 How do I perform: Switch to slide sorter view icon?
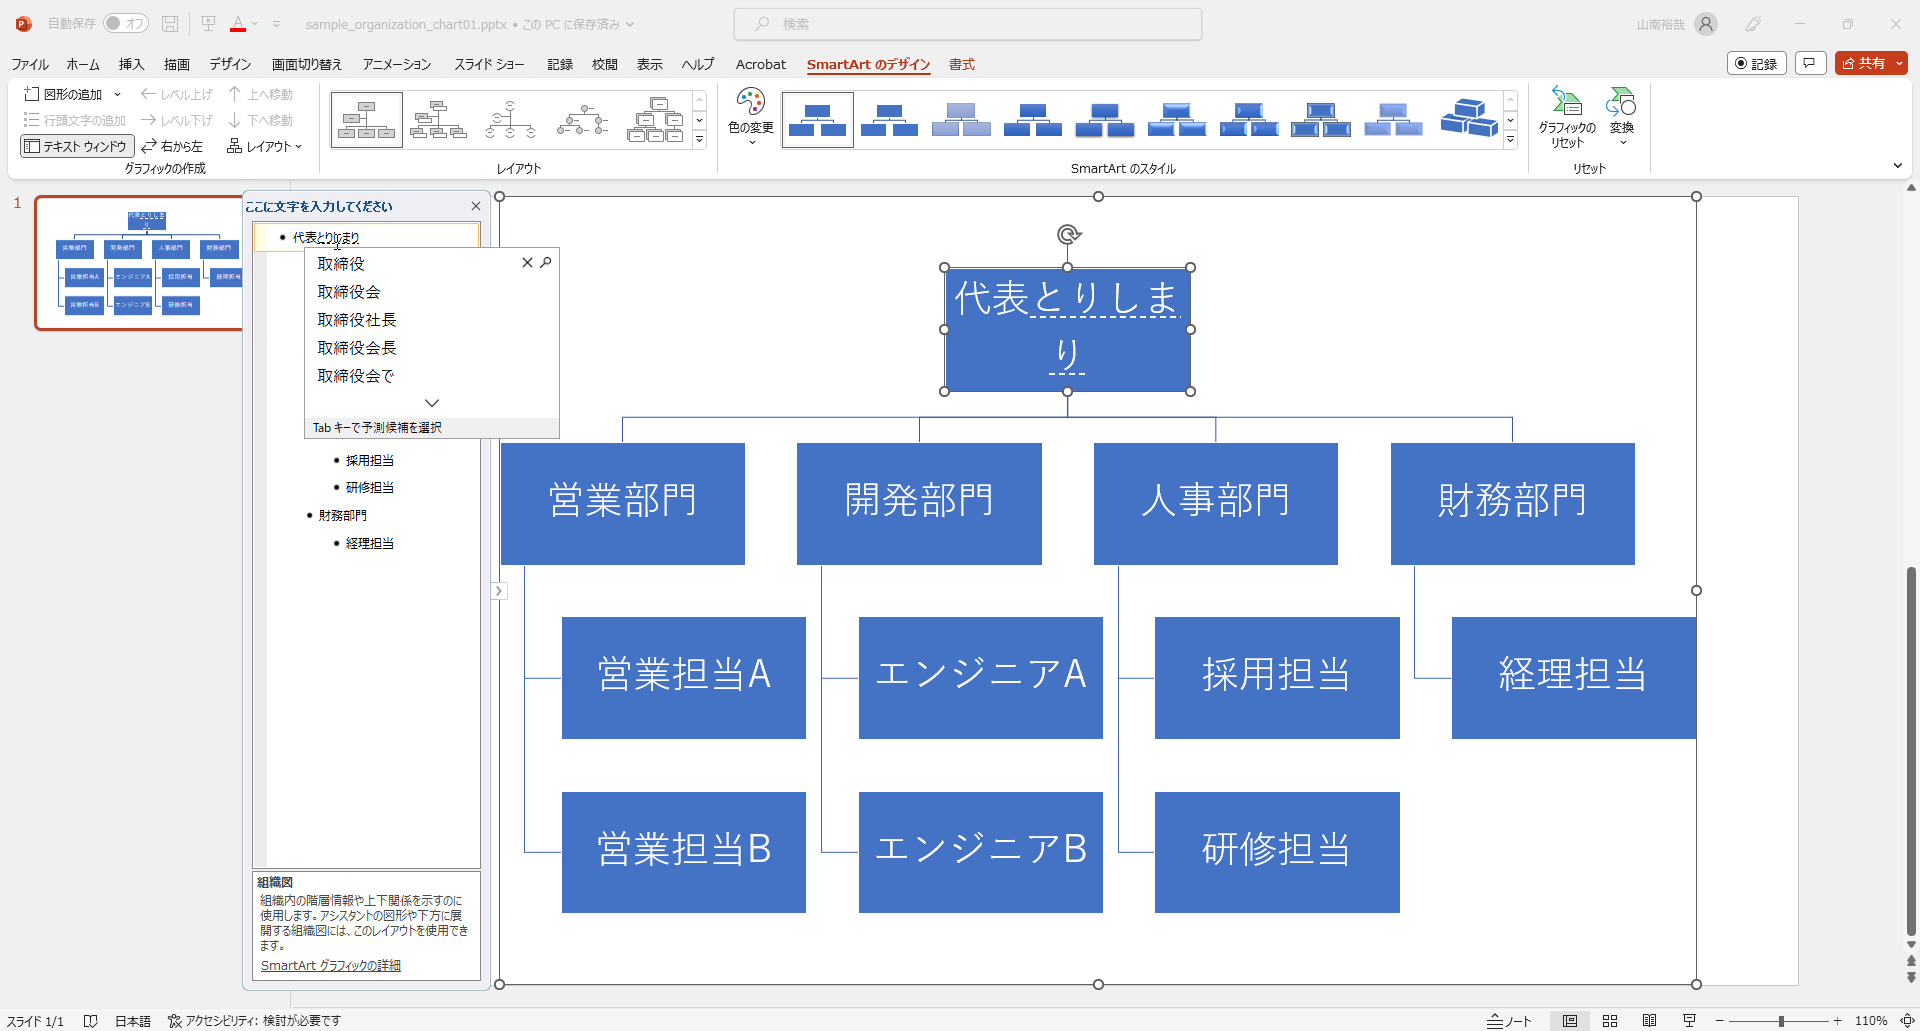(1610, 1021)
